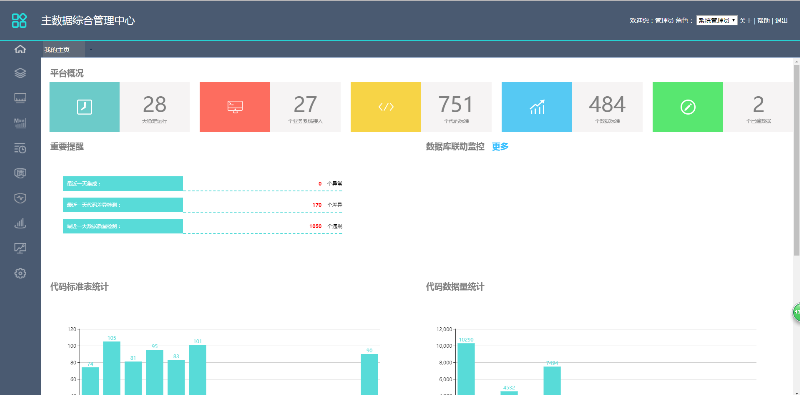Viewport: 800px width, 395px height.
Task: Click the page's vertical scrollbar thumb
Action: tap(796, 160)
